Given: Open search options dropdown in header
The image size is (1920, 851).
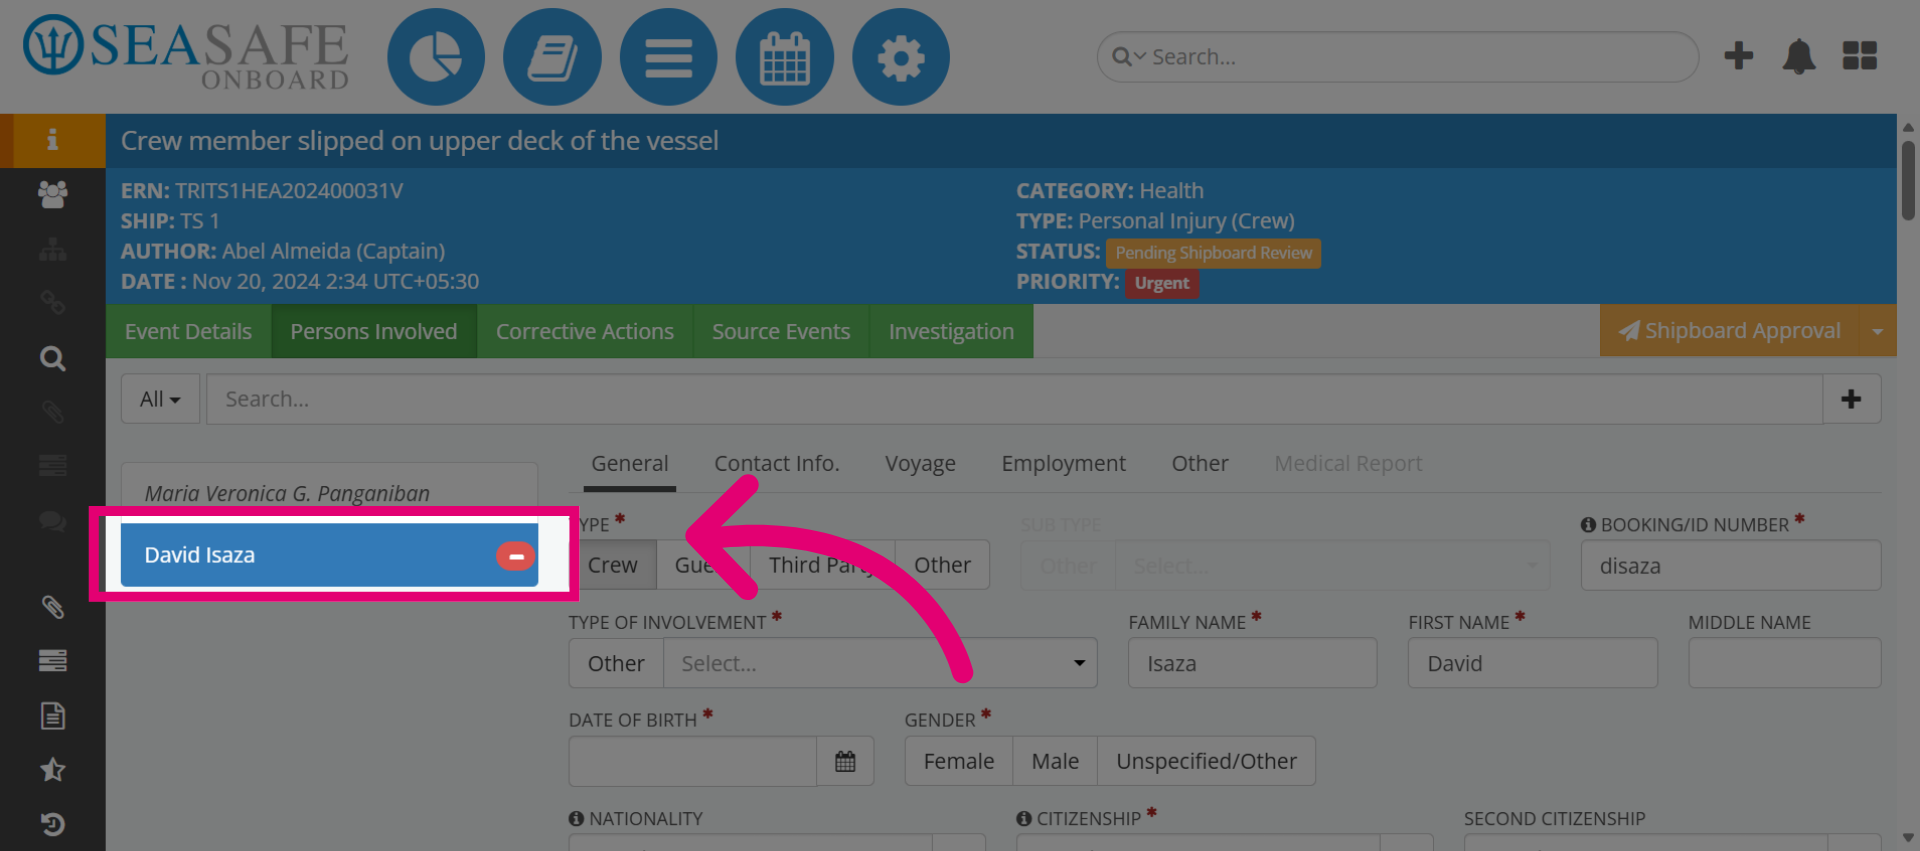Looking at the screenshot, I should [x=1129, y=57].
